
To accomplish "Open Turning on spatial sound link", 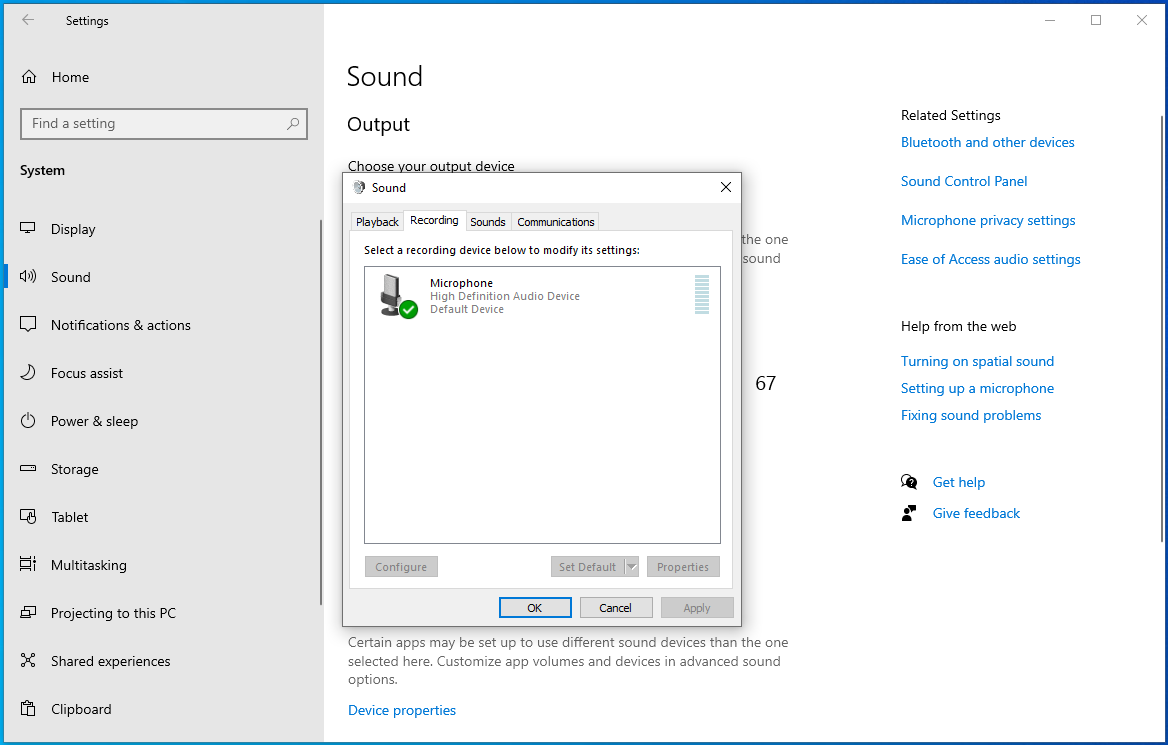I will [x=977, y=361].
